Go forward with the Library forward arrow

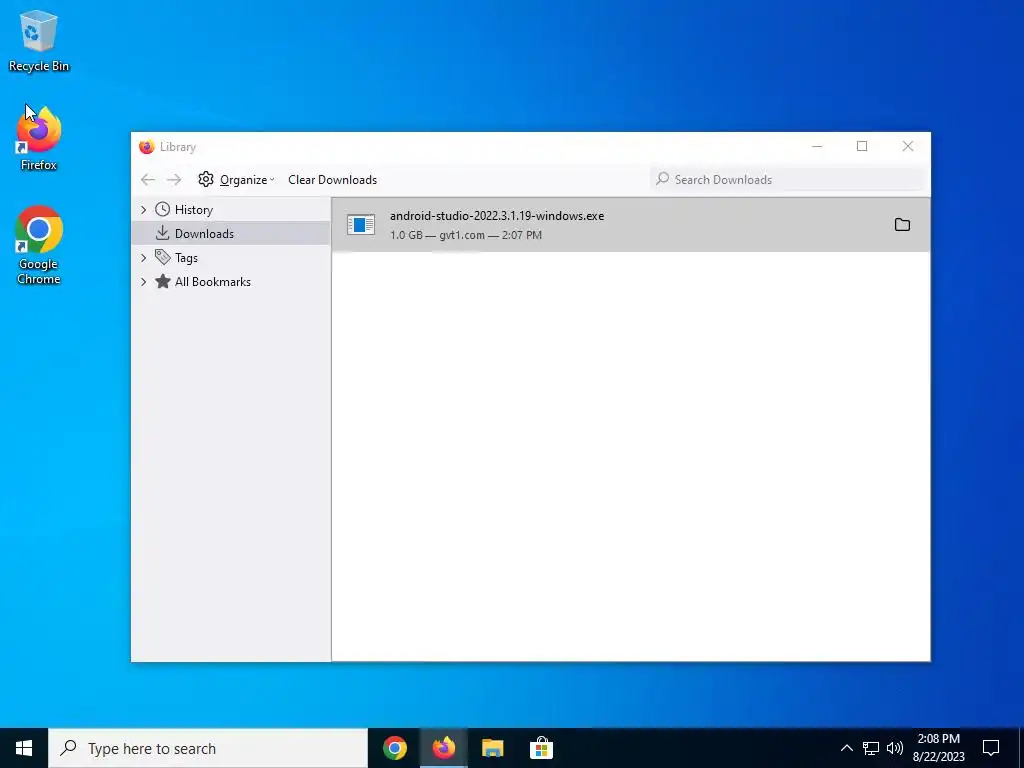tap(174, 180)
